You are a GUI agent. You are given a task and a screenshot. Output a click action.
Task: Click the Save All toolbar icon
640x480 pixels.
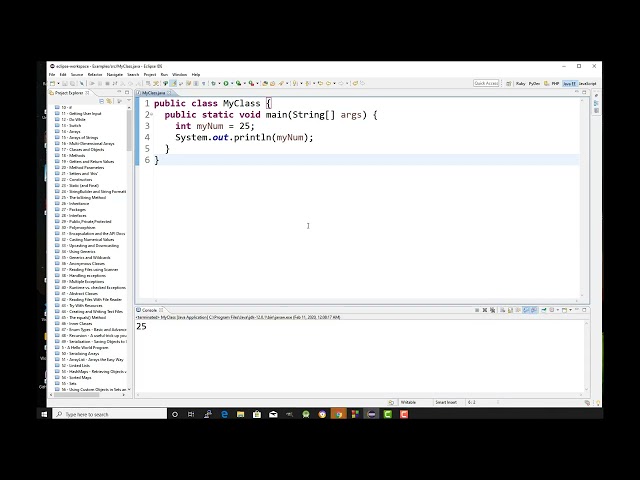[72, 83]
